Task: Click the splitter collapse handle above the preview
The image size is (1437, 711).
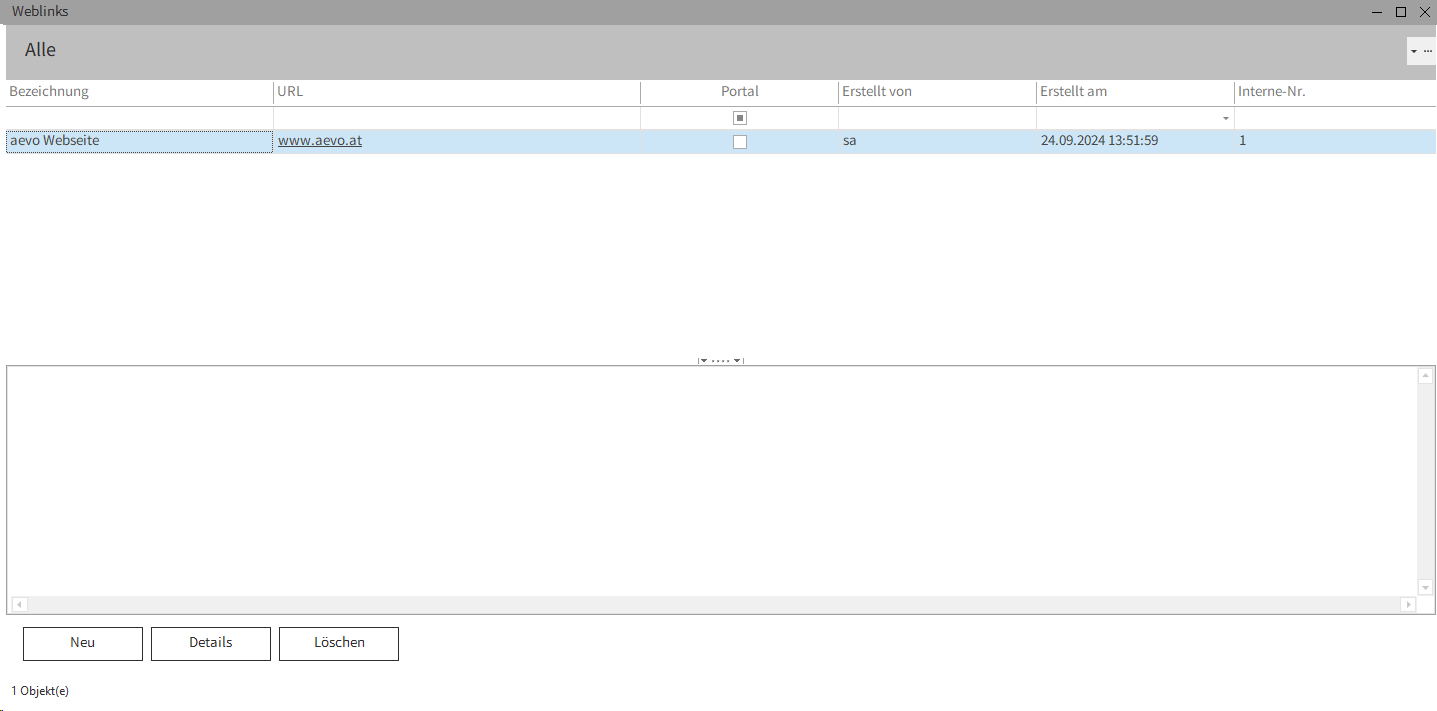Action: point(720,360)
